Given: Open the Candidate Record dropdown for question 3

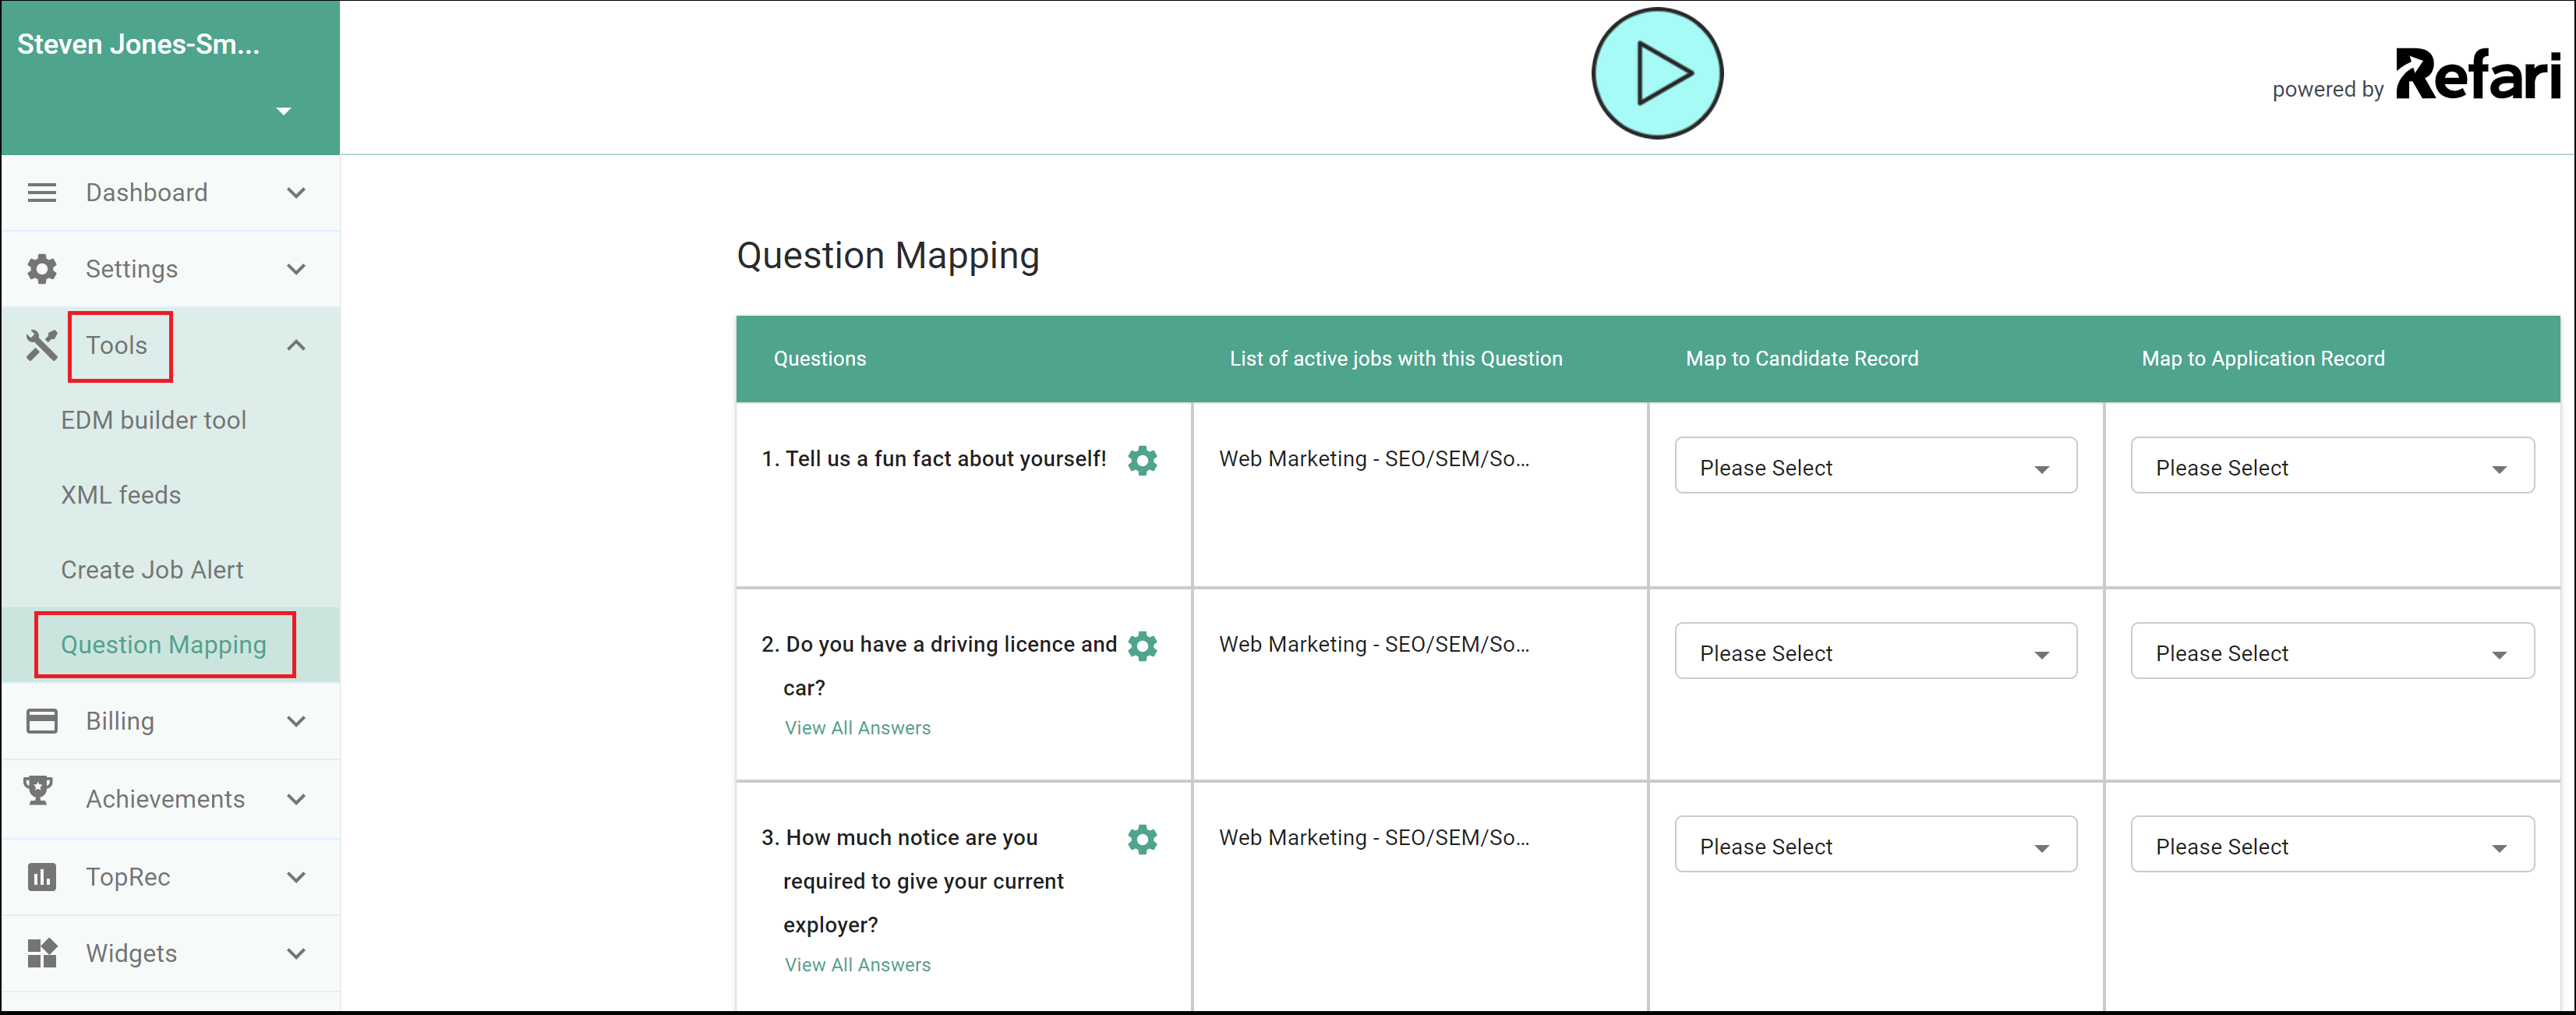Looking at the screenshot, I should tap(1875, 844).
